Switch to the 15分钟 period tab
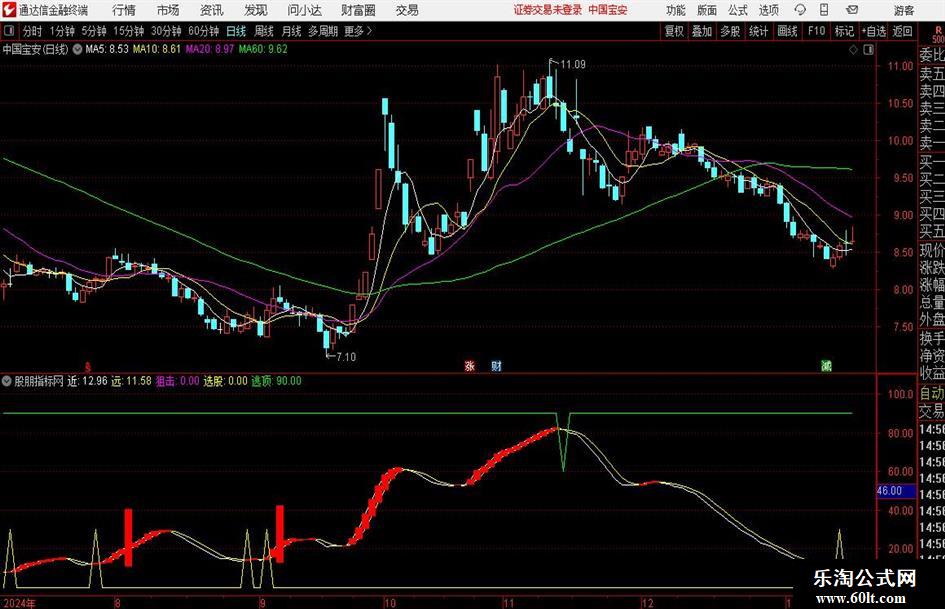This screenshot has height=609, width=945. pos(128,31)
